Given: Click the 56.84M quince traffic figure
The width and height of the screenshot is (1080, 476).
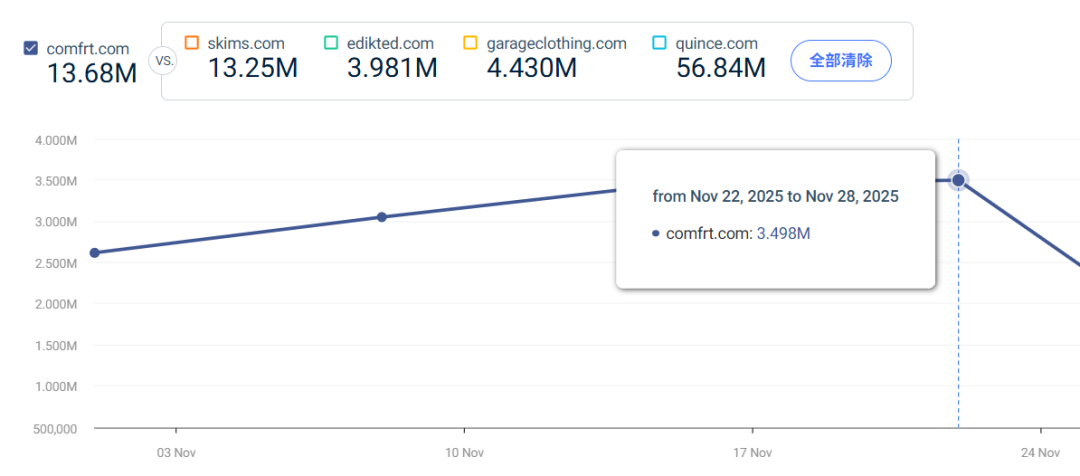Looking at the screenshot, I should (720, 68).
